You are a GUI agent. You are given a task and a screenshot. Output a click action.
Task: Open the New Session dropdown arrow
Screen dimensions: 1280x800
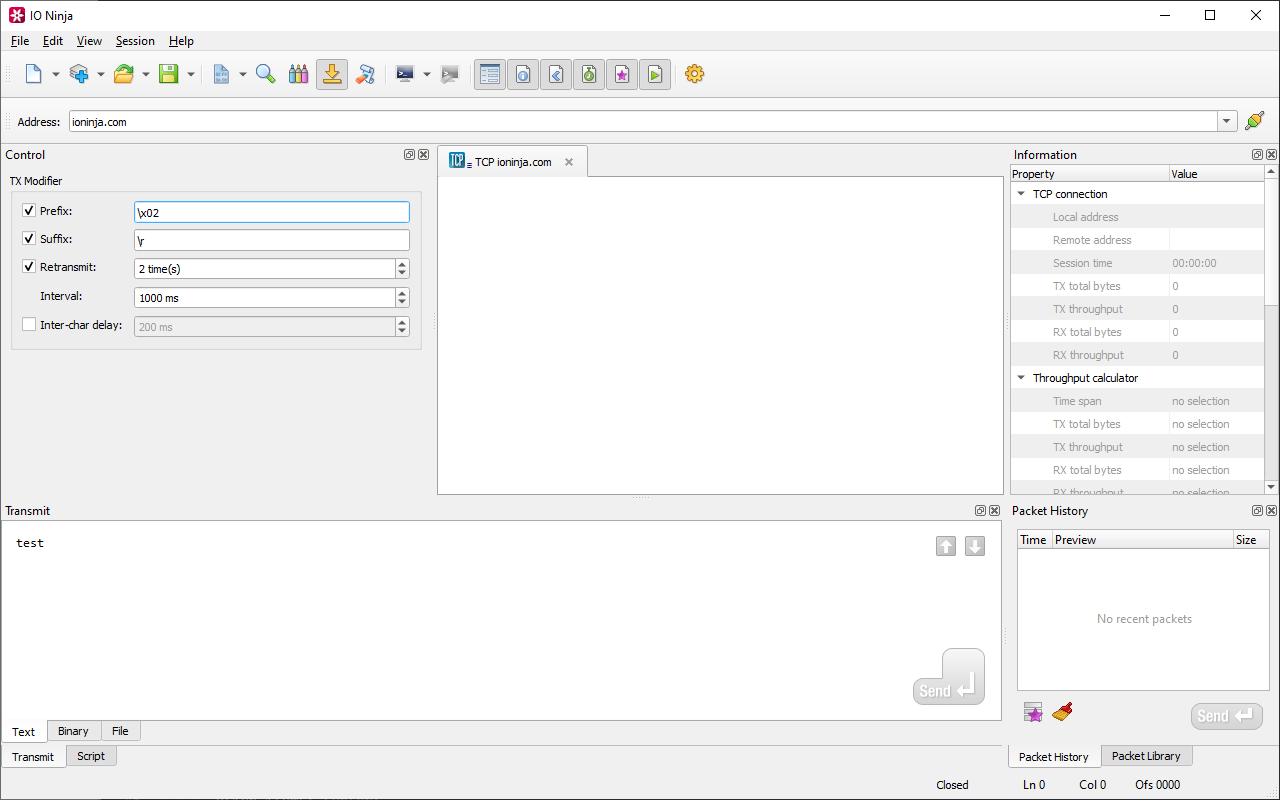(56, 74)
